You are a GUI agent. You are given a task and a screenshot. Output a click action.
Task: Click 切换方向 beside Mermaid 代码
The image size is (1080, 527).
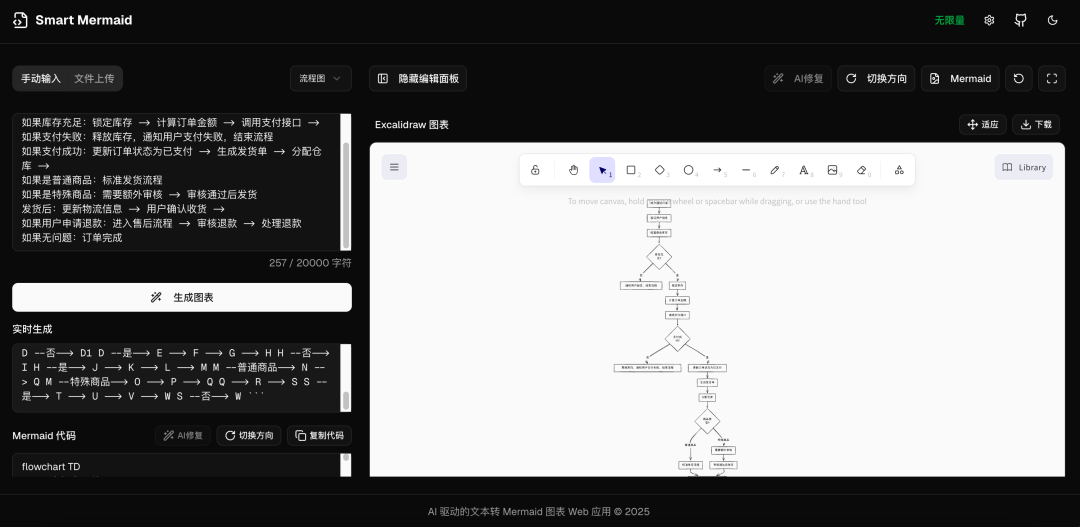(249, 435)
